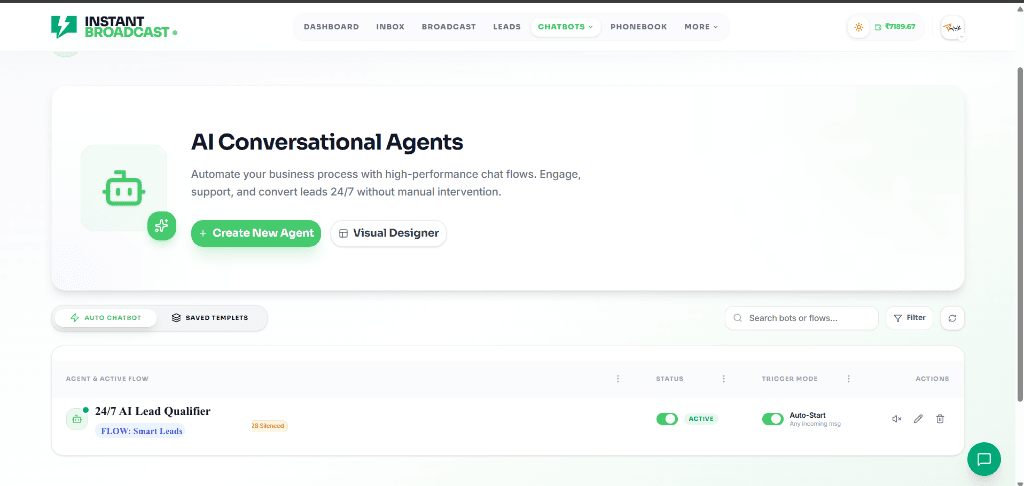This screenshot has height=486, width=1024.
Task: Open Status column options dots
Action: tap(724, 379)
